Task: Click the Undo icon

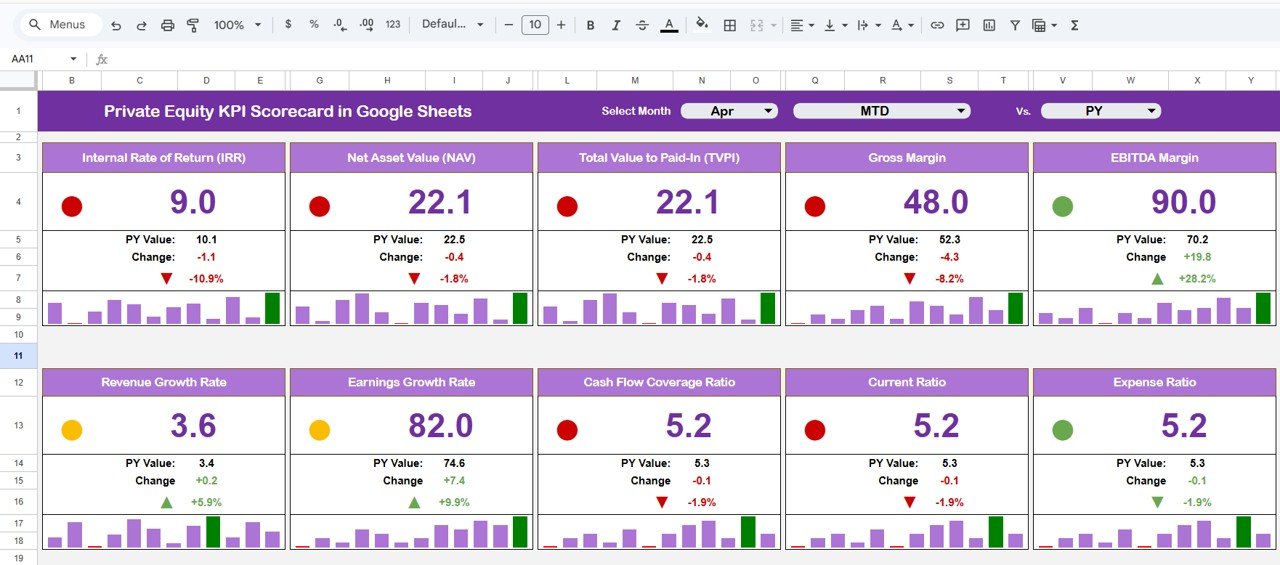Action: click(x=116, y=25)
